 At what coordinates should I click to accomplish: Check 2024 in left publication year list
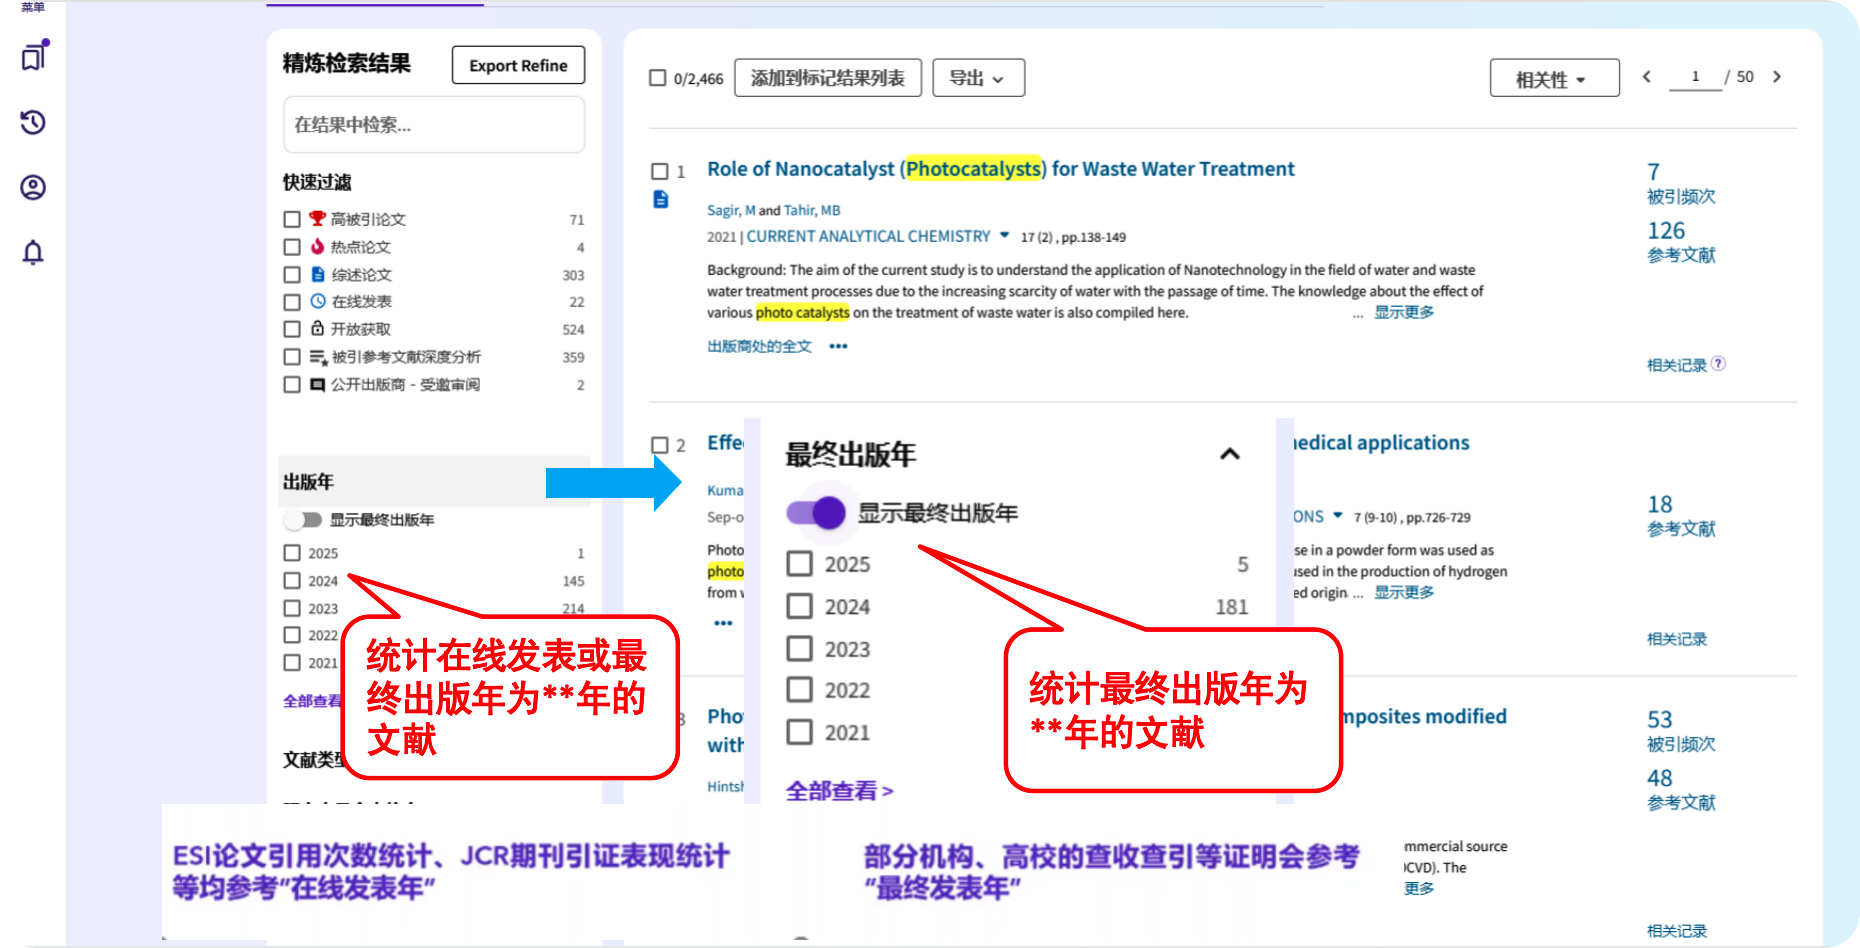tap(292, 581)
